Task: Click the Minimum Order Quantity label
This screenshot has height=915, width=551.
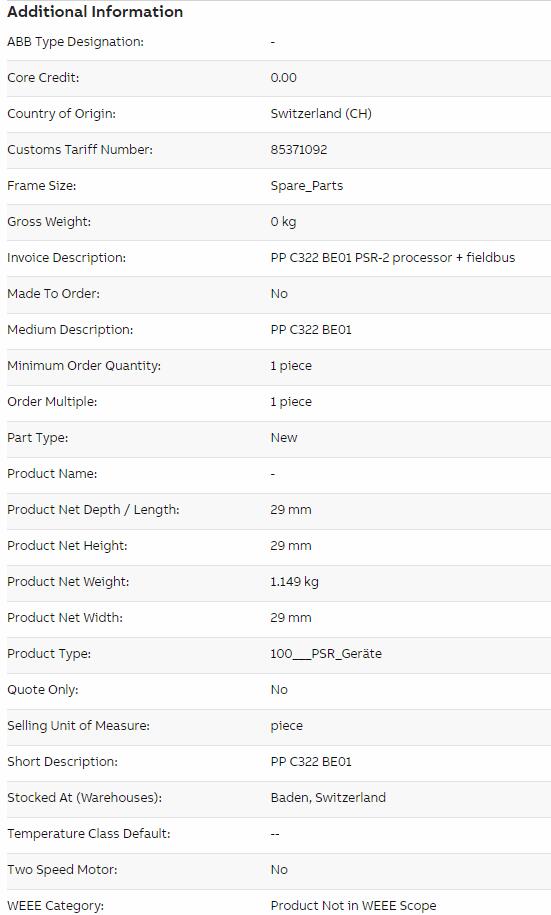Action: (x=84, y=365)
